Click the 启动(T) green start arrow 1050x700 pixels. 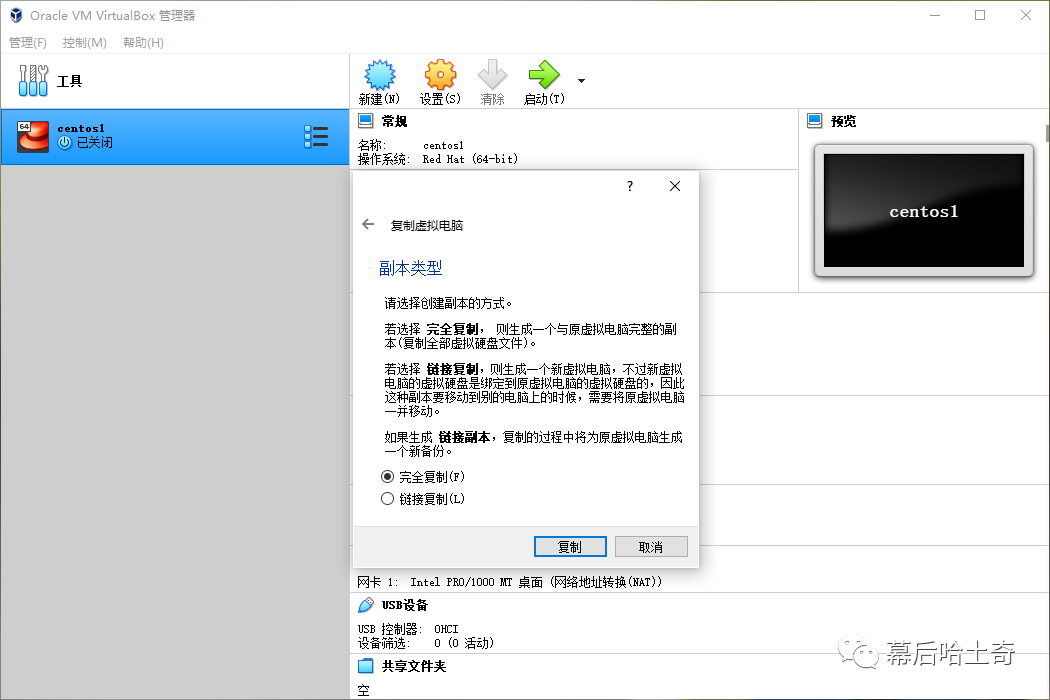point(544,76)
